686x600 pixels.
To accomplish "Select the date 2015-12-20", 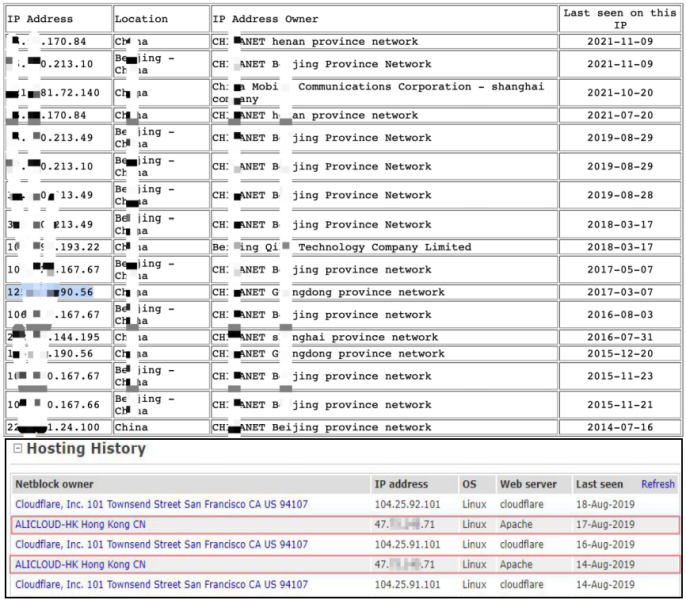I will pos(620,353).
